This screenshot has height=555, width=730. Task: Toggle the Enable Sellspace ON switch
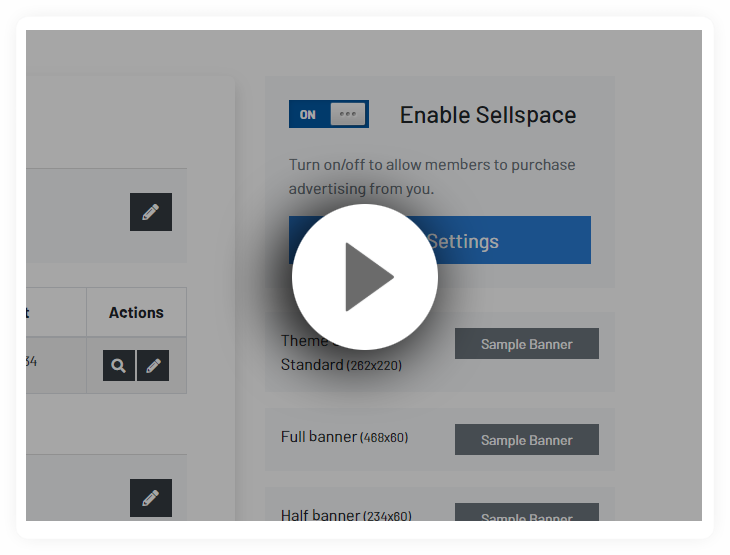(329, 114)
